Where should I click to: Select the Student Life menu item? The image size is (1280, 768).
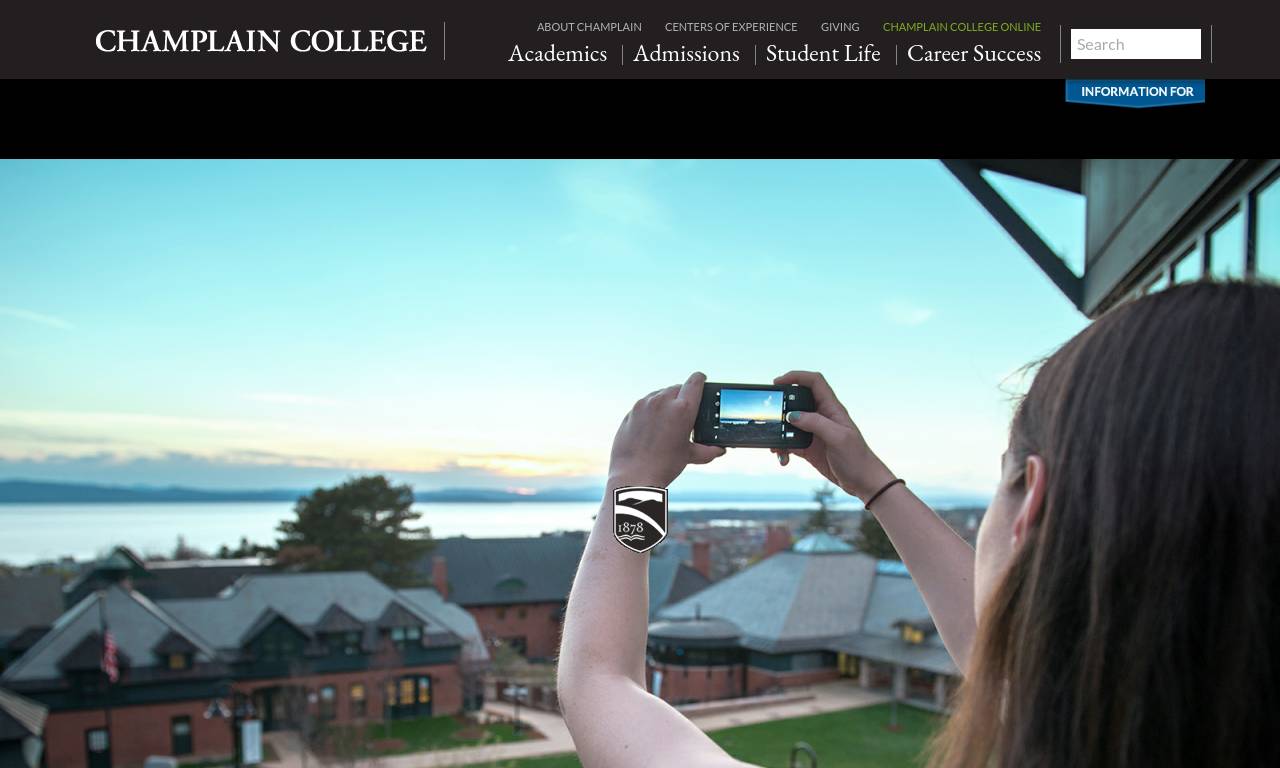(823, 53)
